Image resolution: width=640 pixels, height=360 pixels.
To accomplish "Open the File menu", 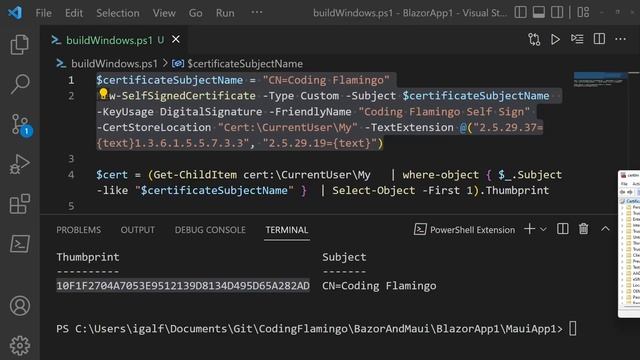I will pyautogui.click(x=43, y=13).
